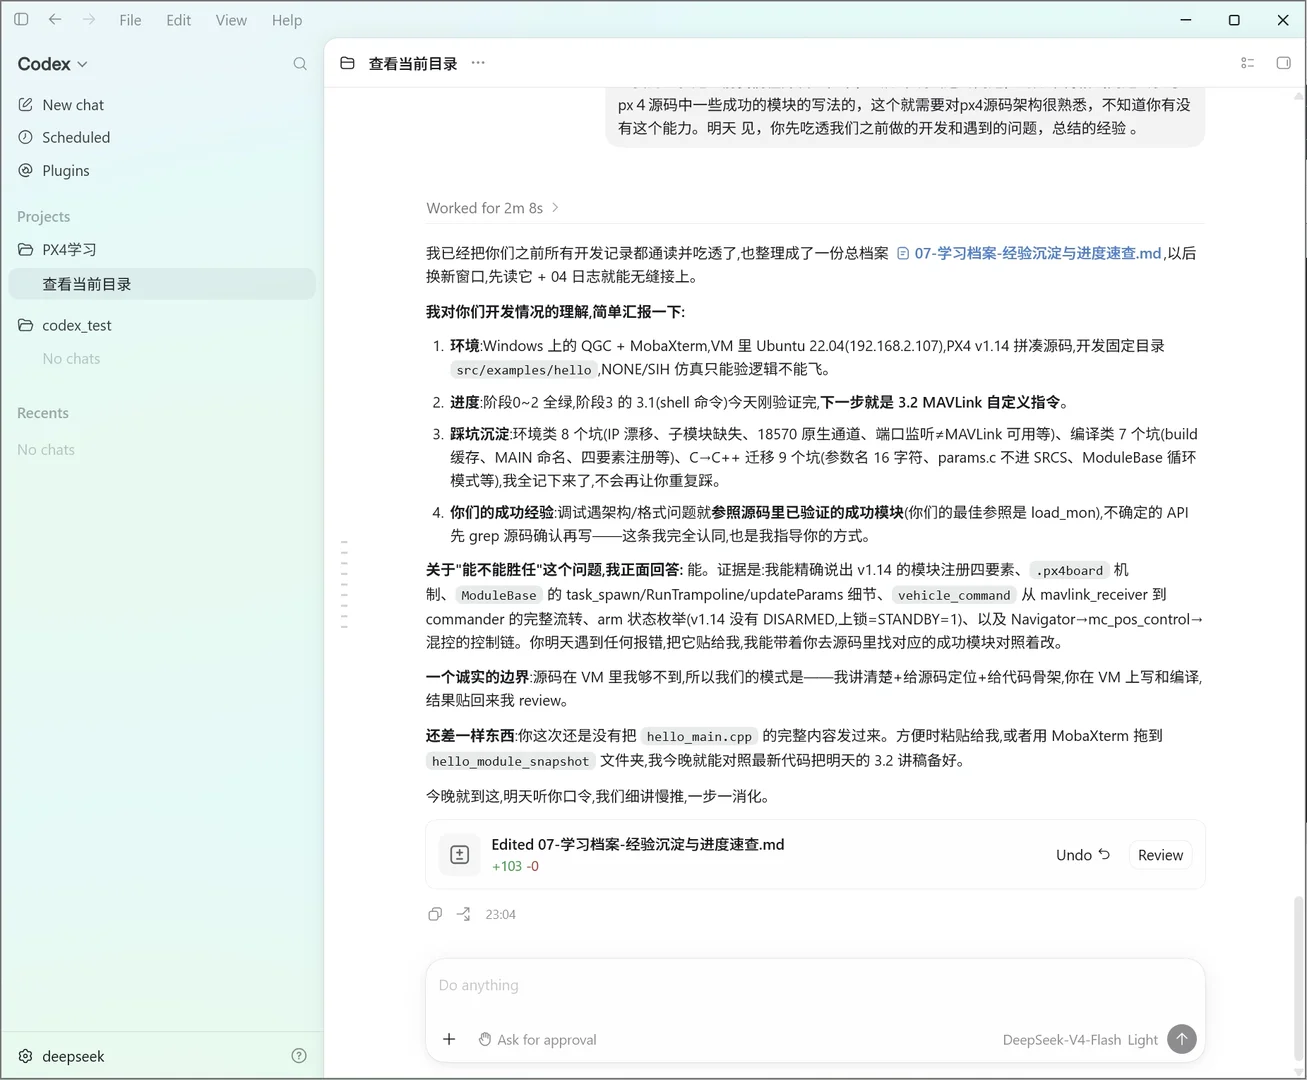The width and height of the screenshot is (1307, 1080).
Task: Open the Edit menu
Action: coord(178,20)
